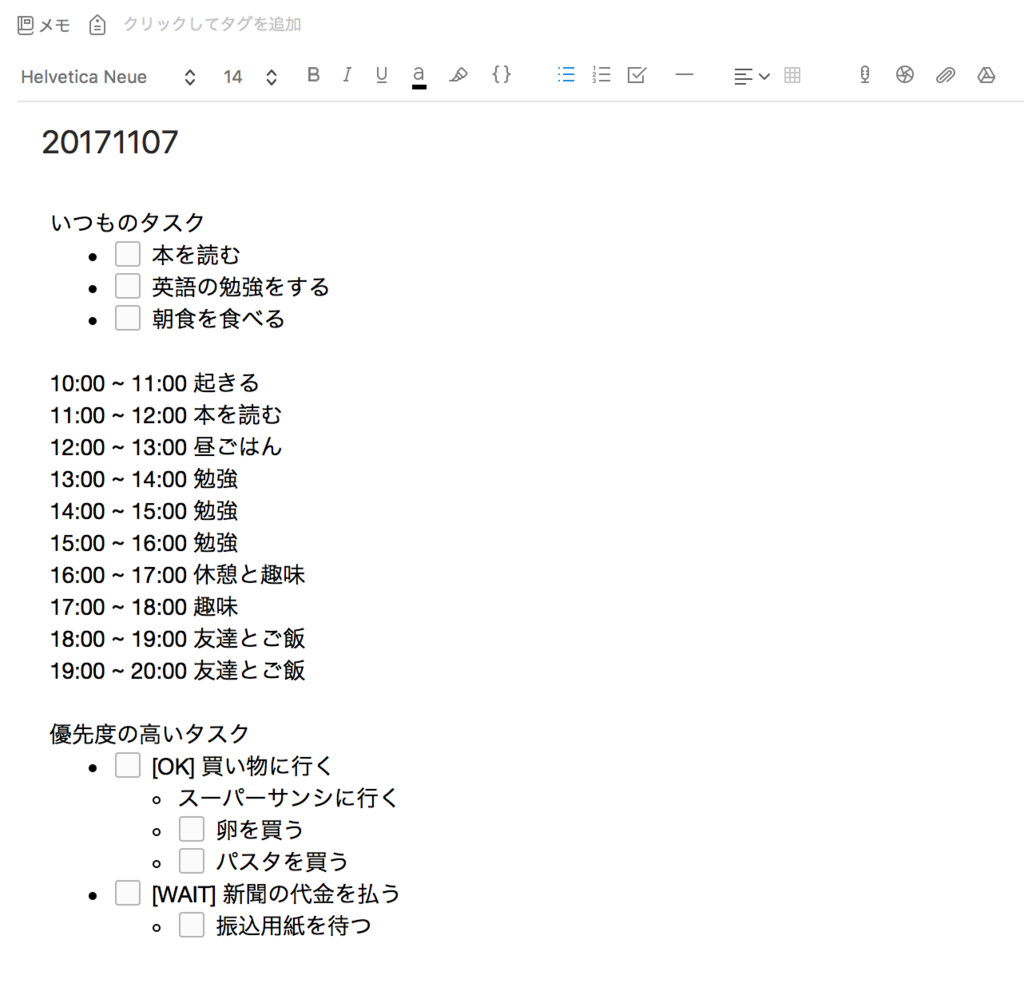This screenshot has height=995, width=1024.
Task: Click the tag icon beside the notebook name
Action: (97, 24)
